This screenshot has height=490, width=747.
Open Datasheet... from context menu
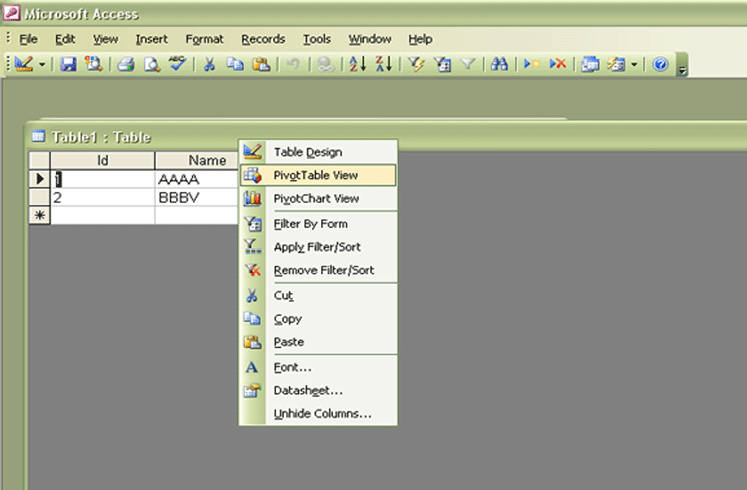pos(318,390)
